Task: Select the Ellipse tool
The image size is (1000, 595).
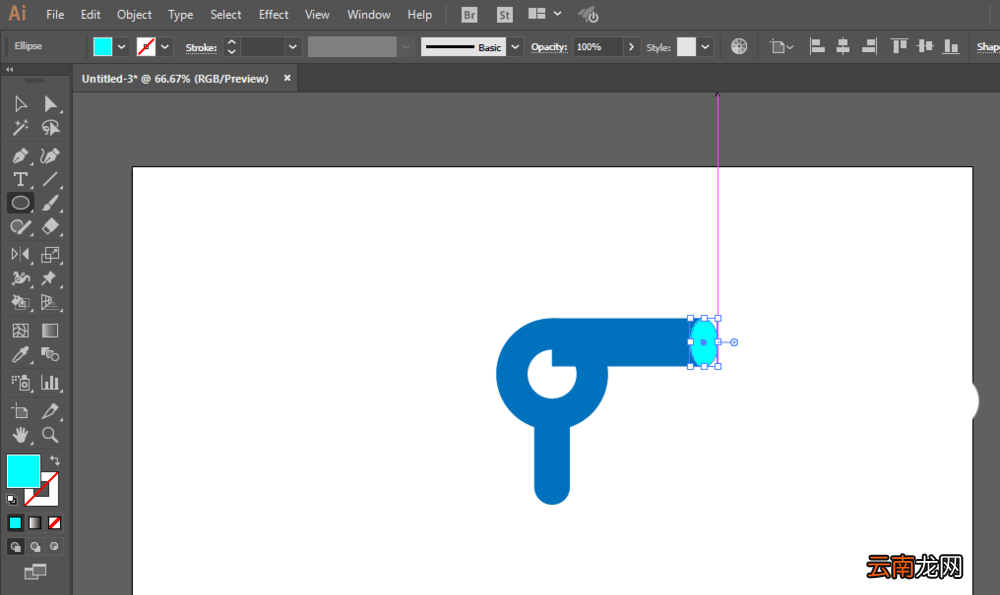Action: (x=20, y=203)
